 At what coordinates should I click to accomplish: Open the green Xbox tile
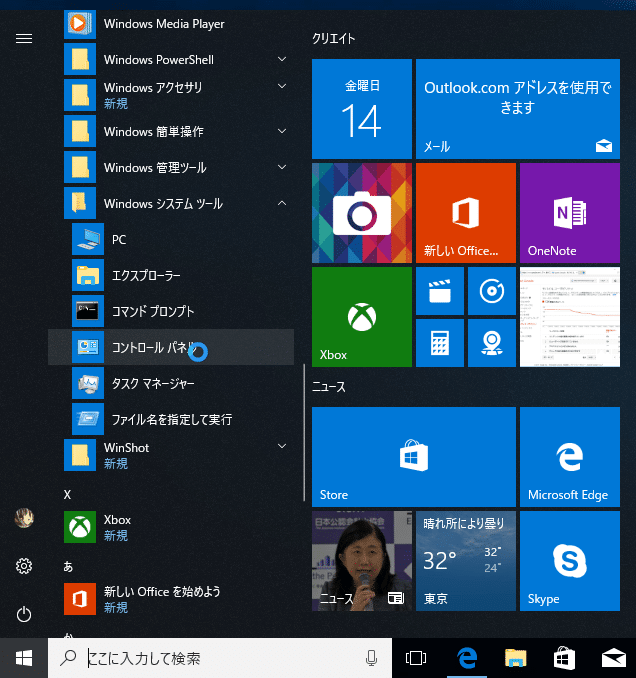click(362, 317)
